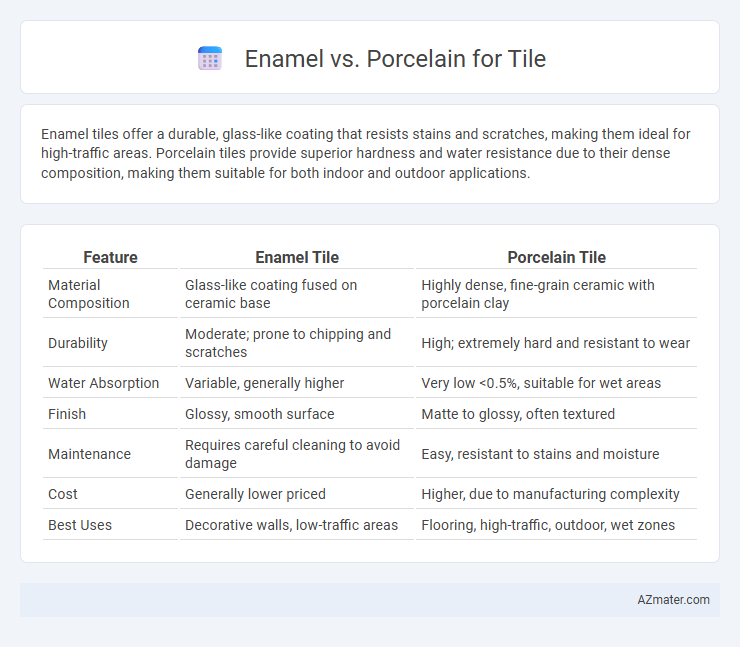Select the 'Maintenance' row label
This screenshot has height=647, width=740.
[90, 454]
